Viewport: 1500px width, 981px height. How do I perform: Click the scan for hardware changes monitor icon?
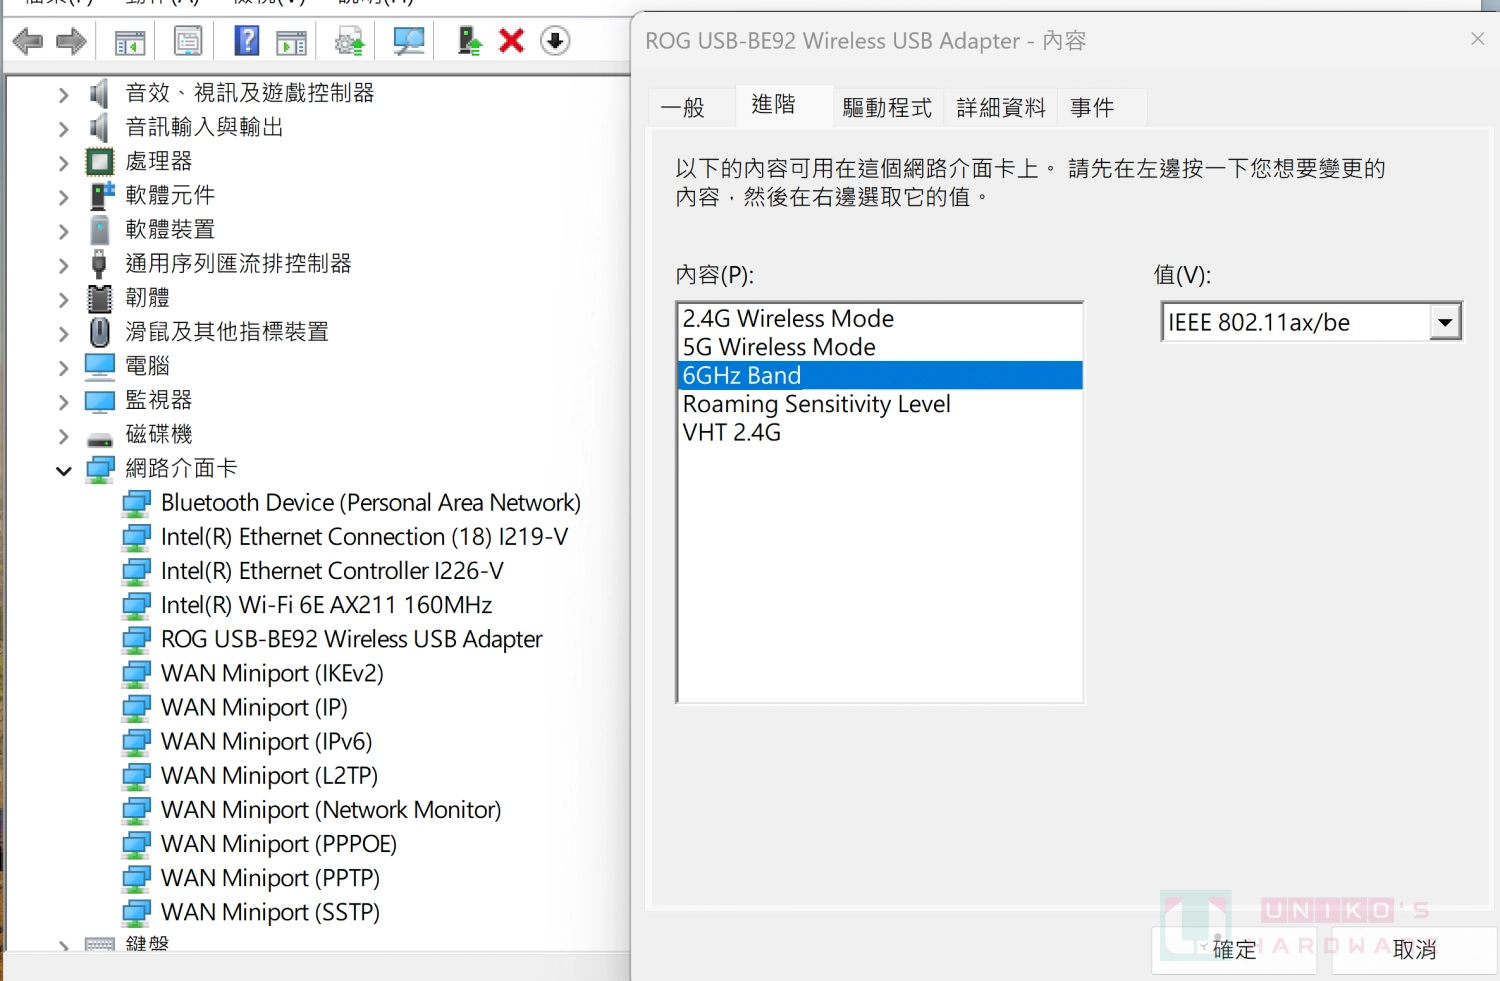point(409,41)
